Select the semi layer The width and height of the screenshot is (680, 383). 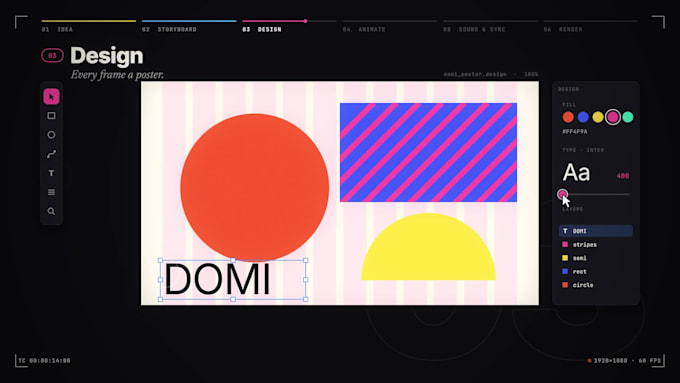tap(596, 258)
